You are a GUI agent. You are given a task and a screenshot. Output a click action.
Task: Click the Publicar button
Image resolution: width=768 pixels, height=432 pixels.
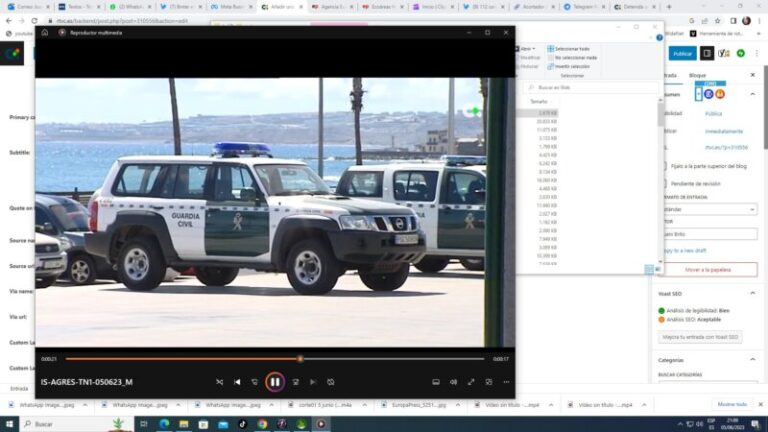pos(683,53)
